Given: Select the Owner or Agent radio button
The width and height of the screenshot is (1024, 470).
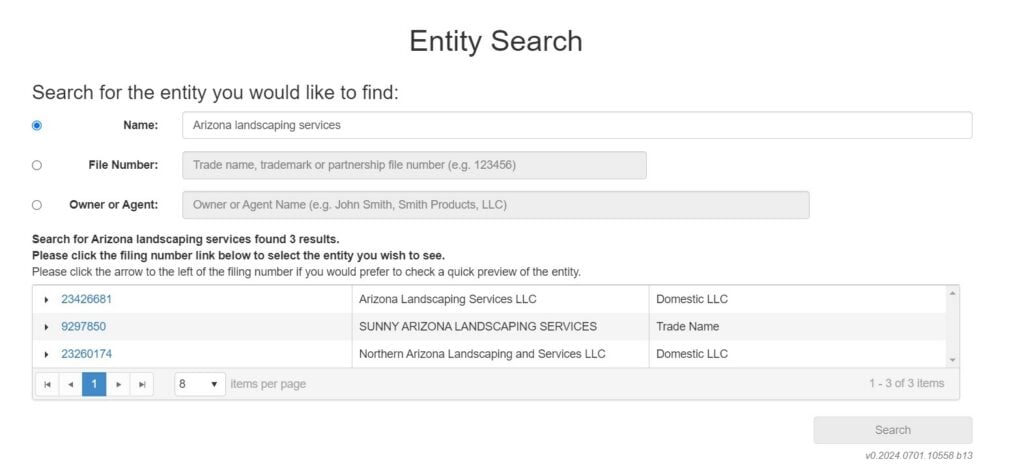Looking at the screenshot, I should click(37, 205).
